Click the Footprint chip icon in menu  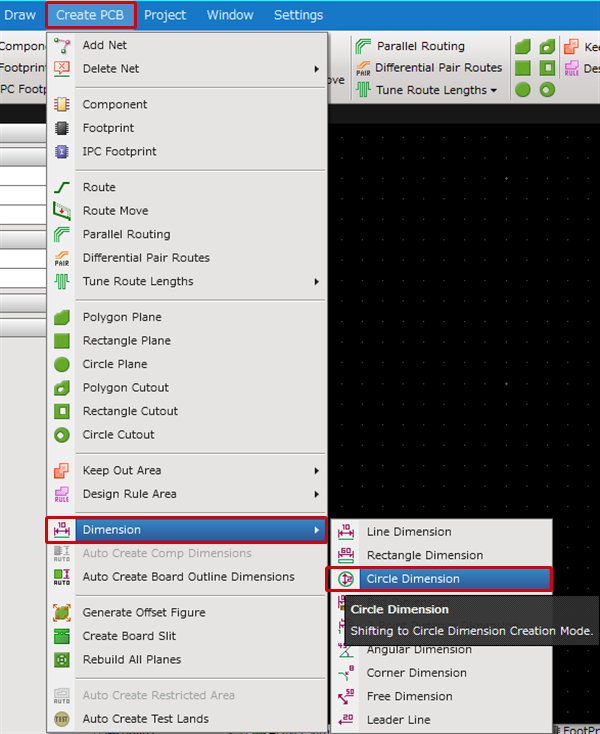[x=62, y=128]
